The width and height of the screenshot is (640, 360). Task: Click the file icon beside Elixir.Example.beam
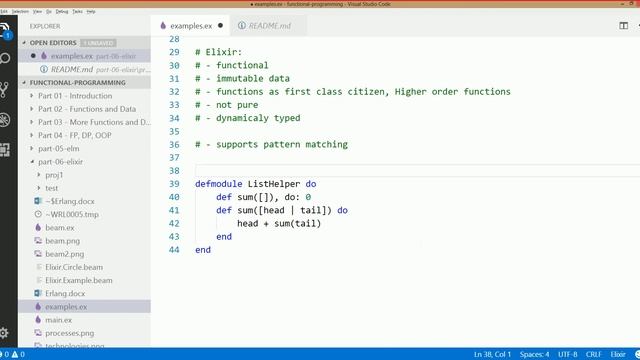tap(39, 280)
